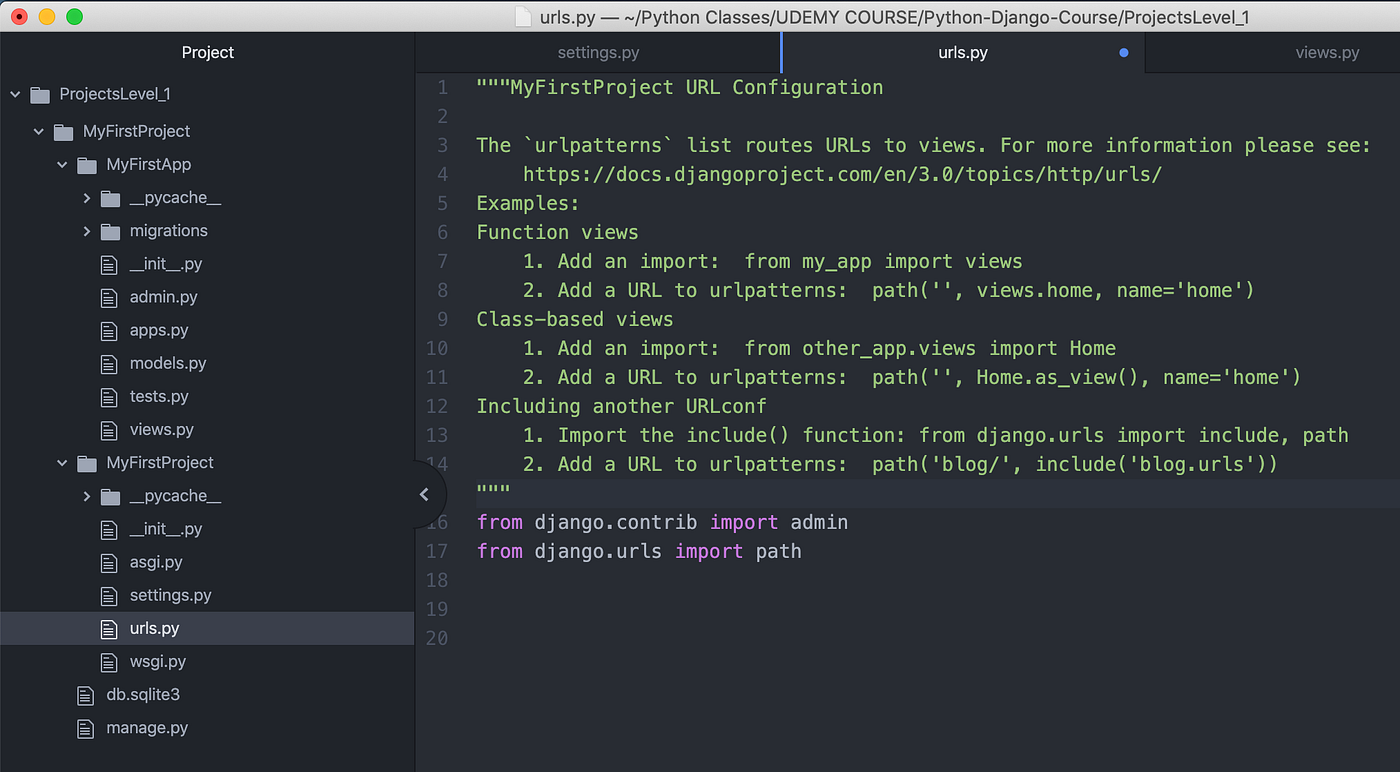The width and height of the screenshot is (1400, 772).
Task: Open the views.py tab
Action: pos(1327,52)
